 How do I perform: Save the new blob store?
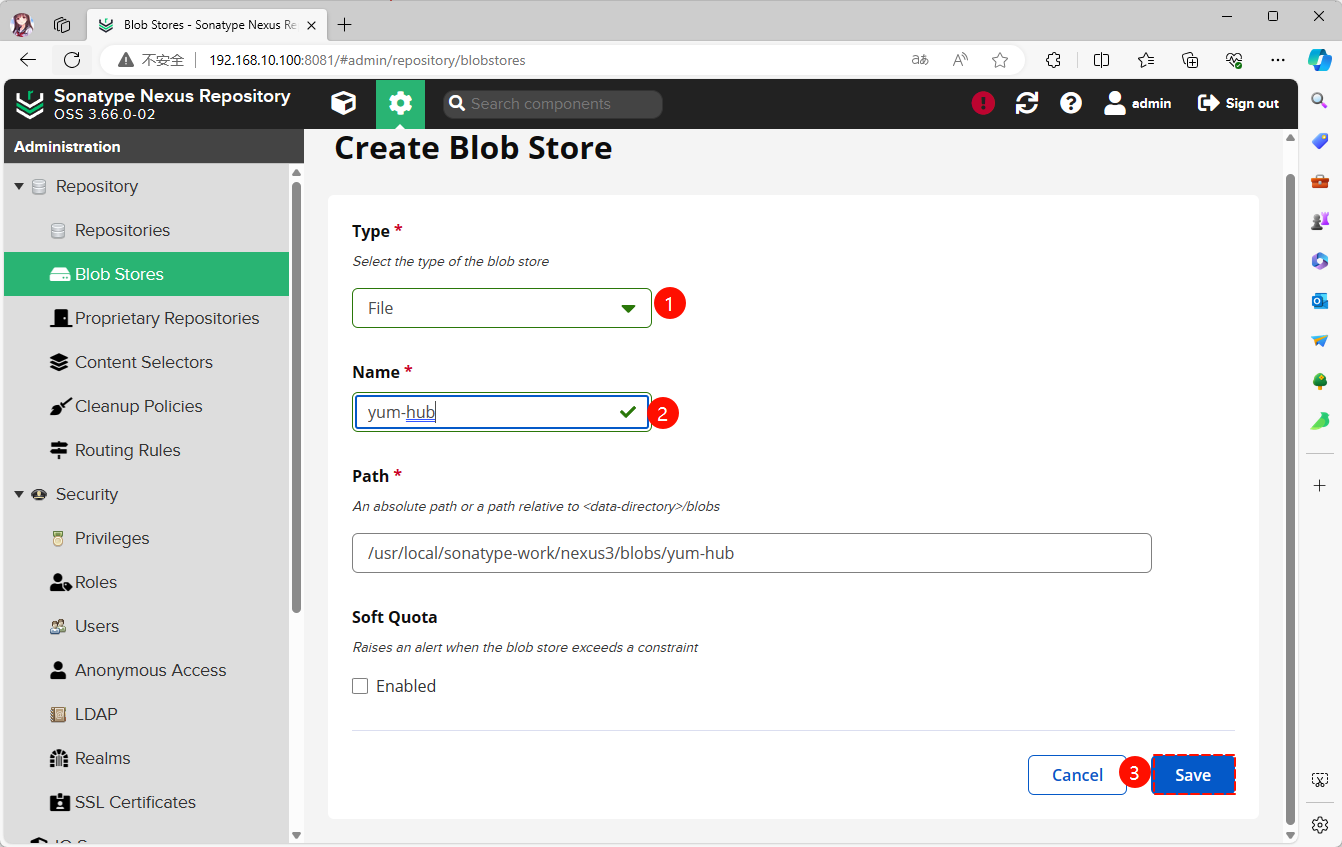tap(1192, 775)
